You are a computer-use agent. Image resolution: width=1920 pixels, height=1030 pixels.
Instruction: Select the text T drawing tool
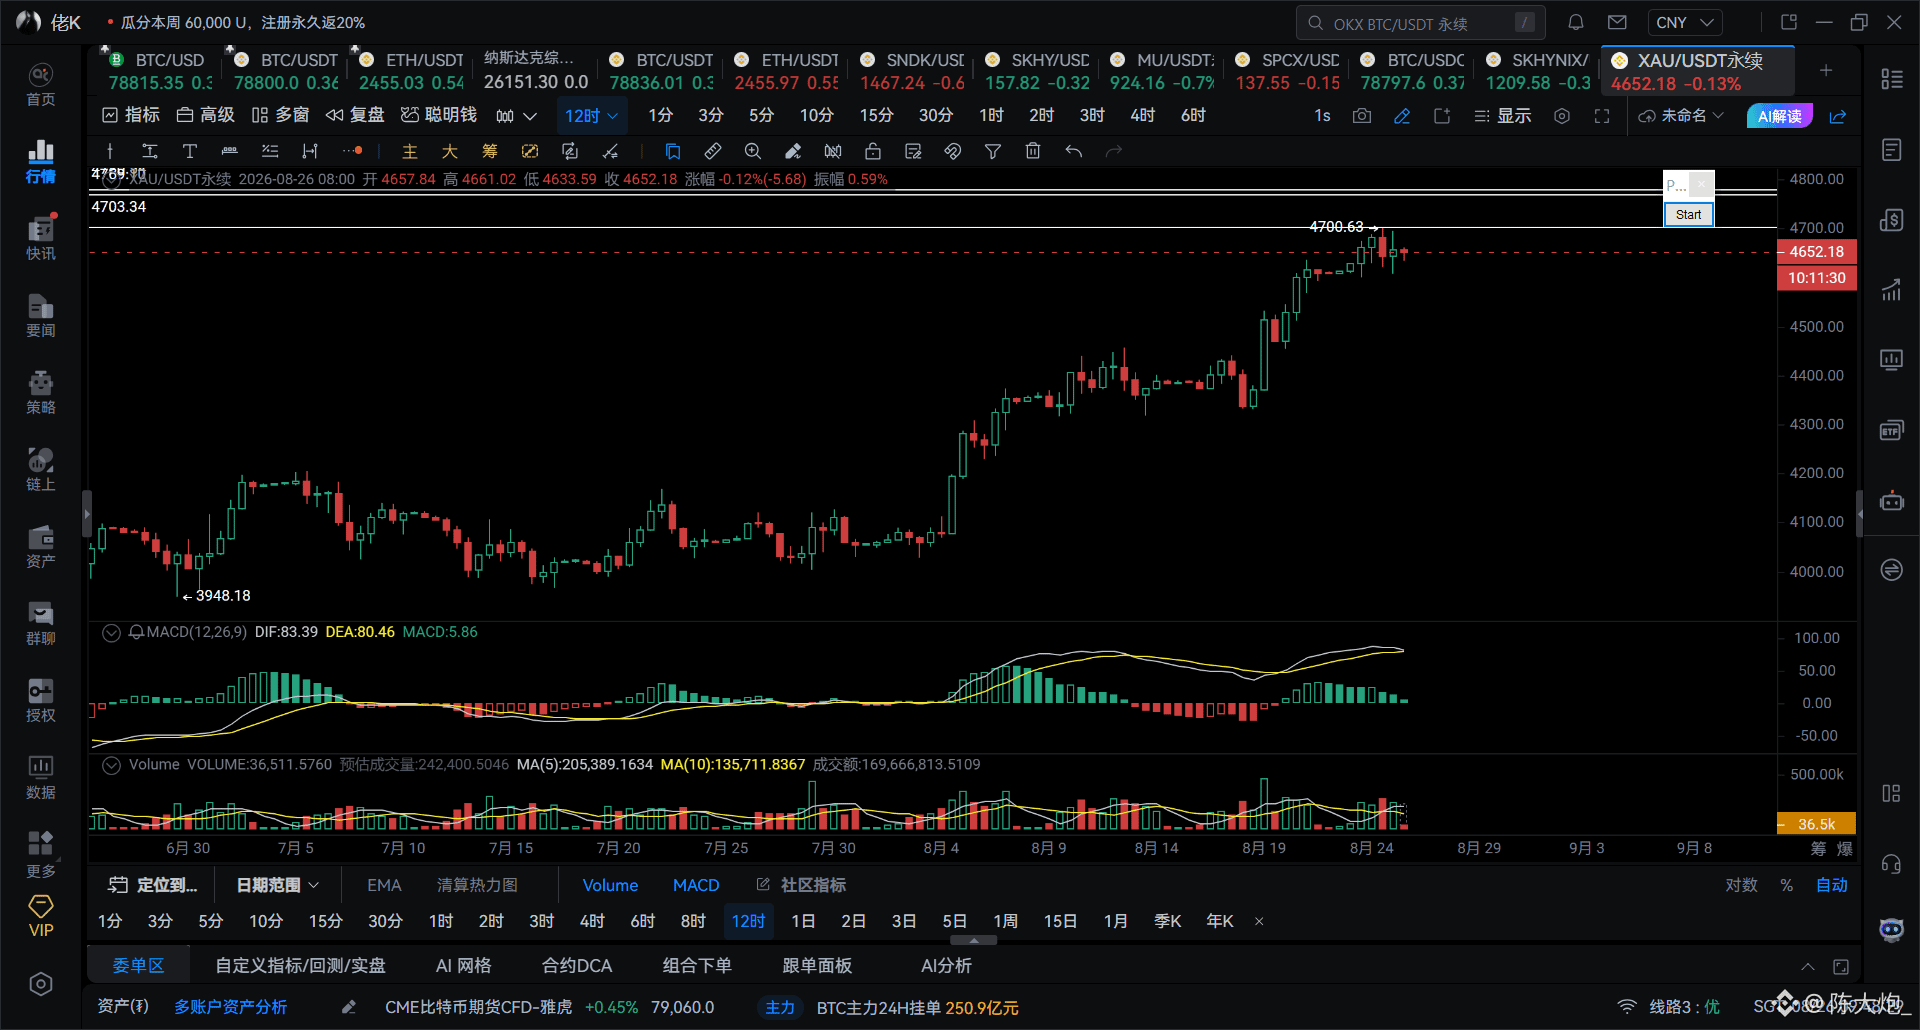coord(189,151)
